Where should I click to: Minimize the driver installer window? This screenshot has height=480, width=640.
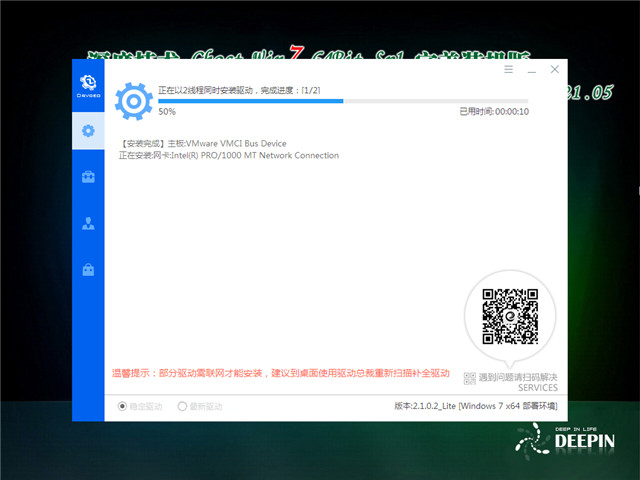531,70
